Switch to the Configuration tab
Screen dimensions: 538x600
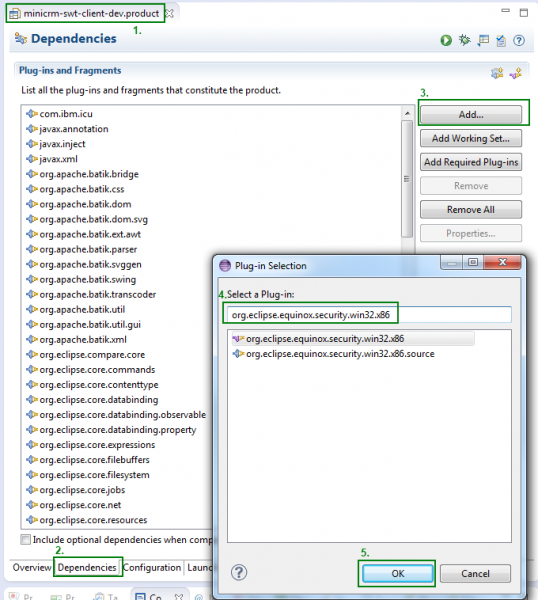tap(152, 567)
